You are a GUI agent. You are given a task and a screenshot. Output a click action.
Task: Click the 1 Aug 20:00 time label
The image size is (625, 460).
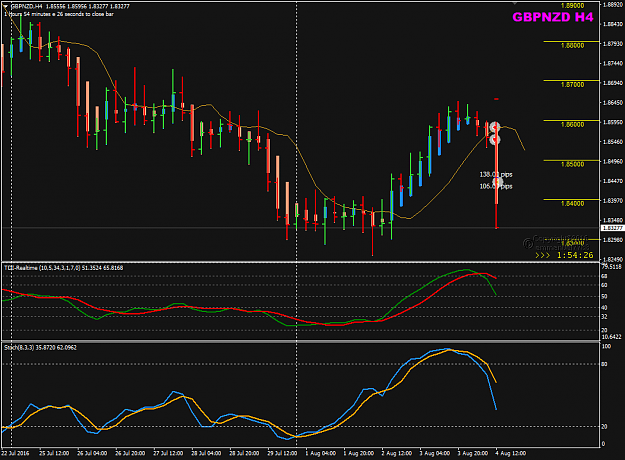click(x=359, y=453)
